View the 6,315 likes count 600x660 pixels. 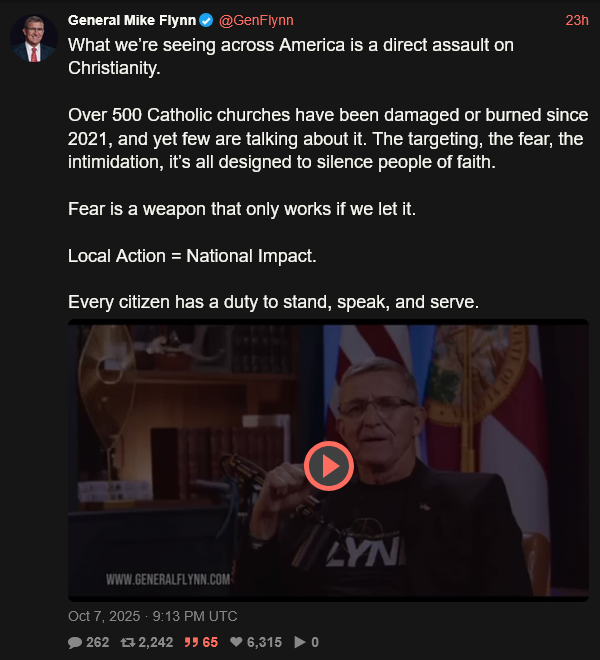(x=264, y=642)
